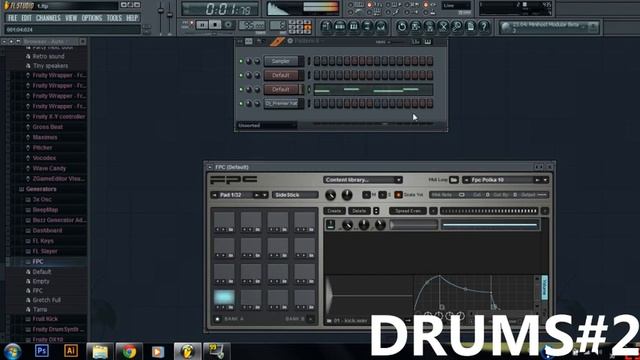Open the graph editor icon in step sequencer
This screenshot has width=640, height=360.
coord(416,42)
